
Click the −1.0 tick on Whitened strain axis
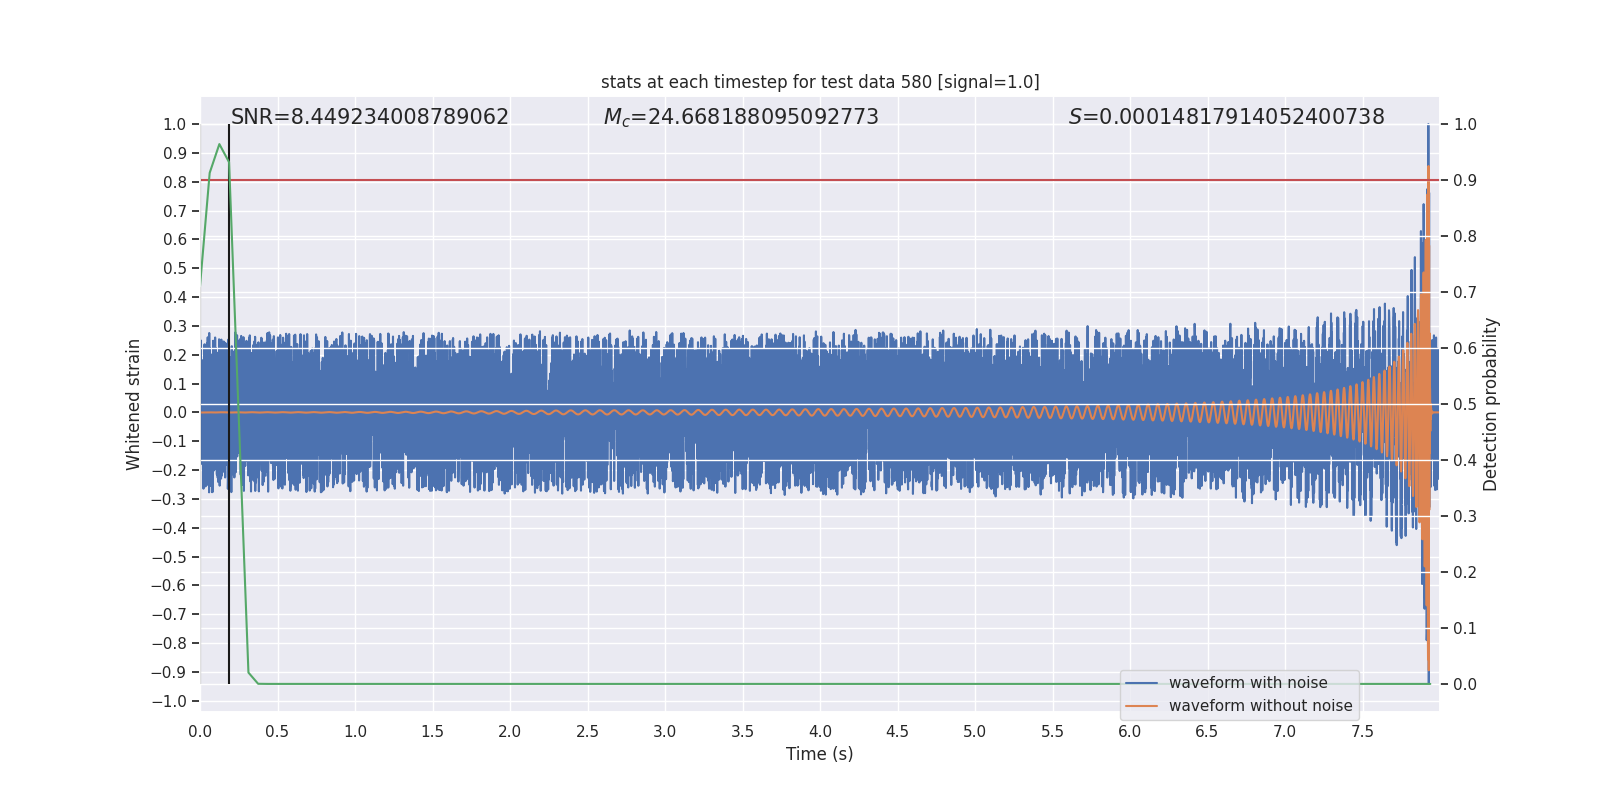169,701
